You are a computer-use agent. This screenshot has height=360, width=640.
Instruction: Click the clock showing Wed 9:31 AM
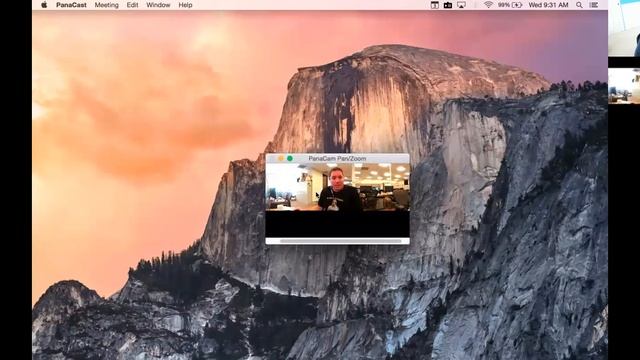(548, 5)
